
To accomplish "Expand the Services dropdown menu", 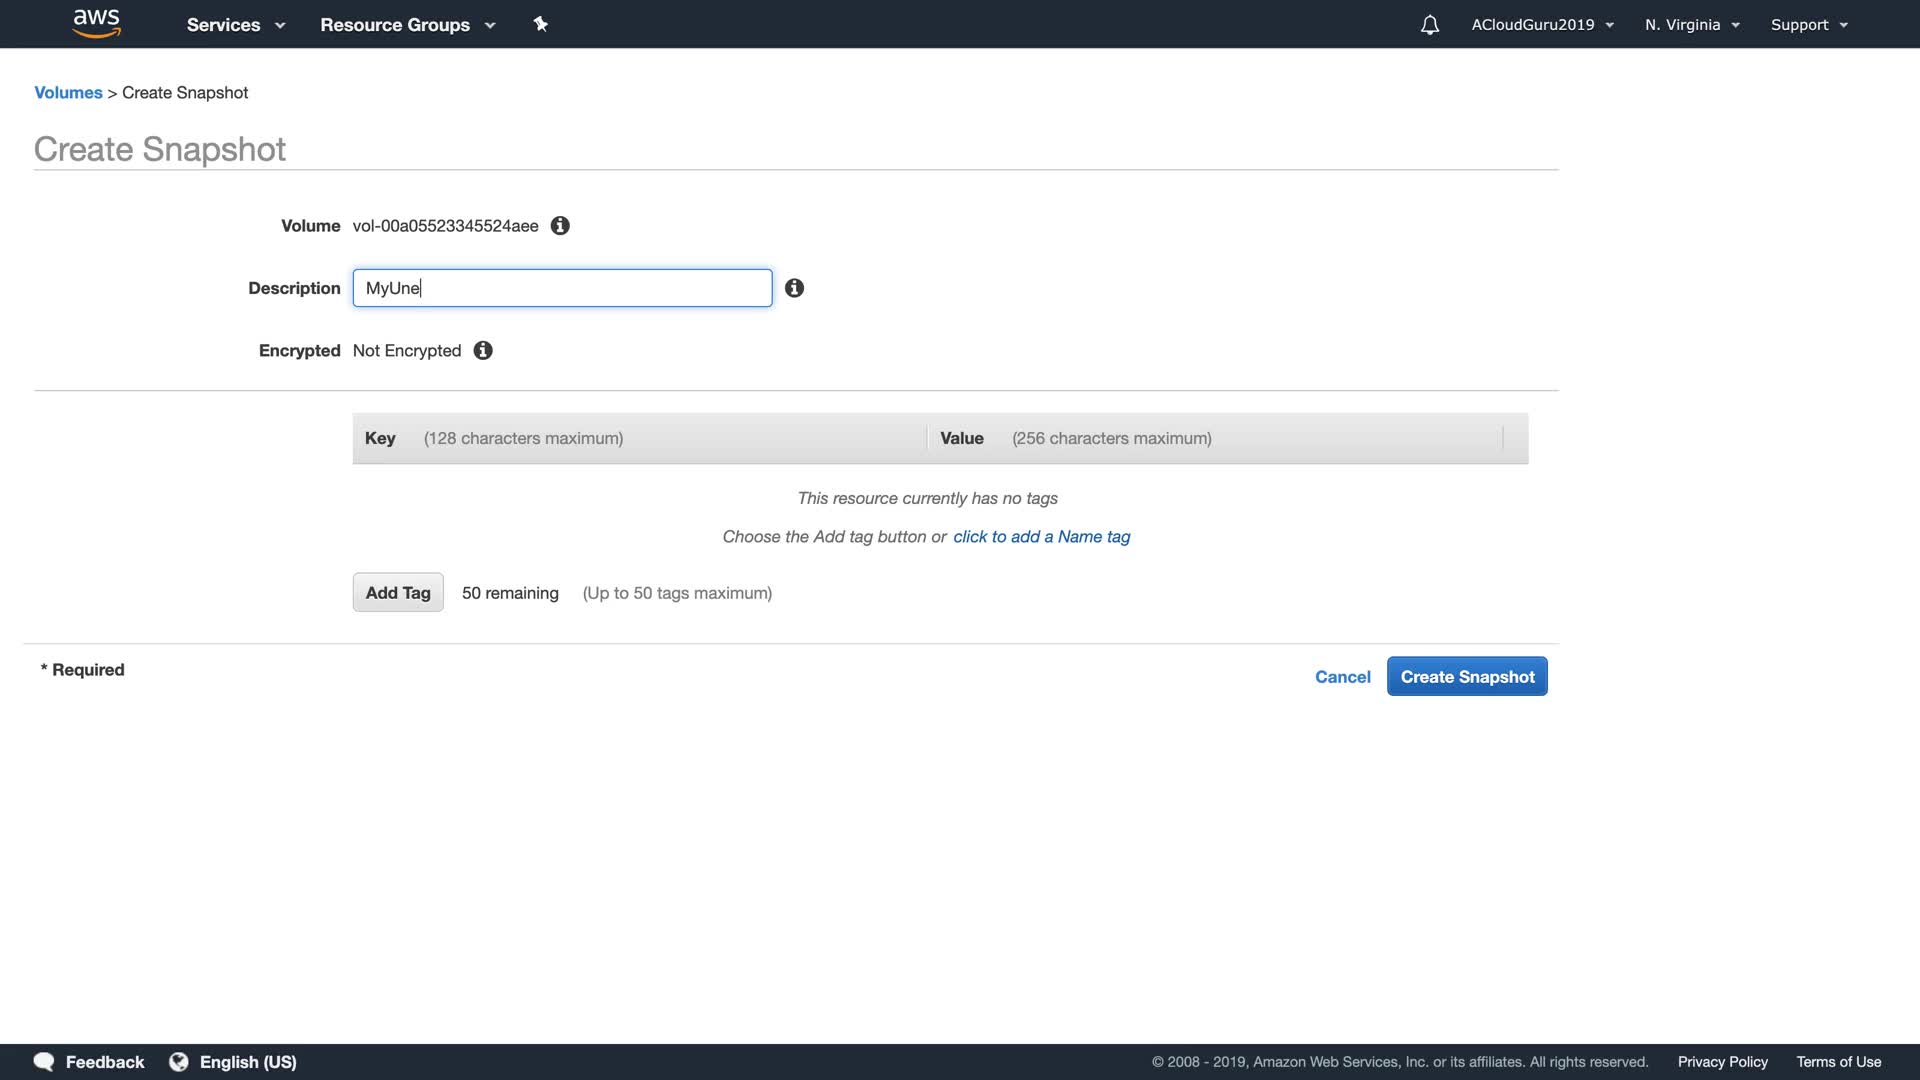I will [235, 25].
